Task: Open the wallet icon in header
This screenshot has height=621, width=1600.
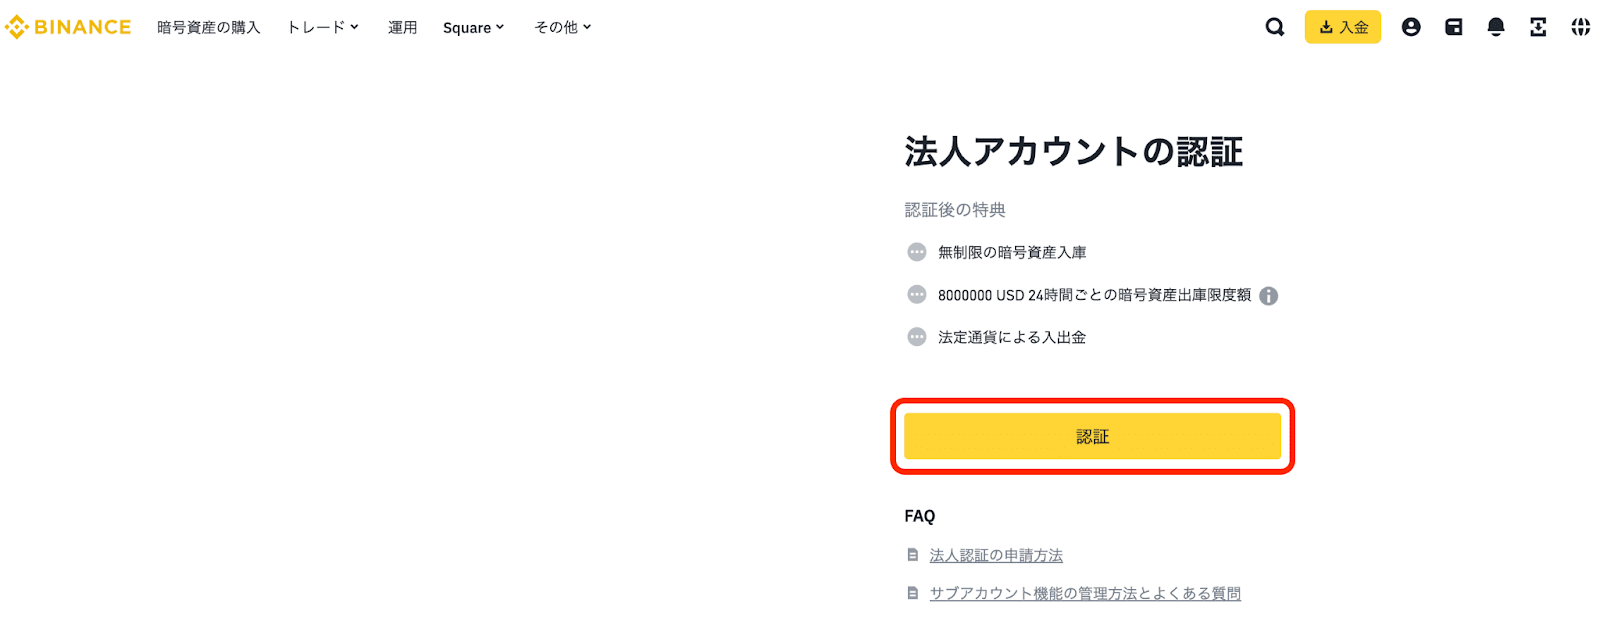Action: tap(1454, 27)
